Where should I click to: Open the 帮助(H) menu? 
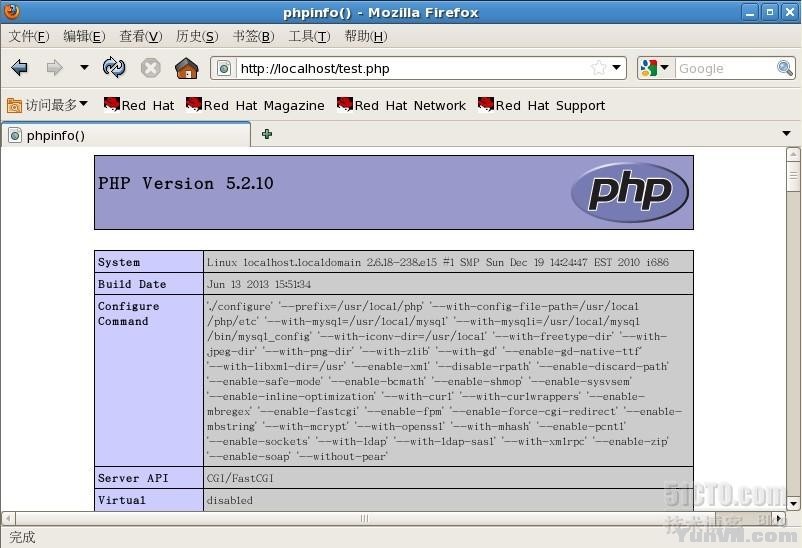(x=366, y=36)
